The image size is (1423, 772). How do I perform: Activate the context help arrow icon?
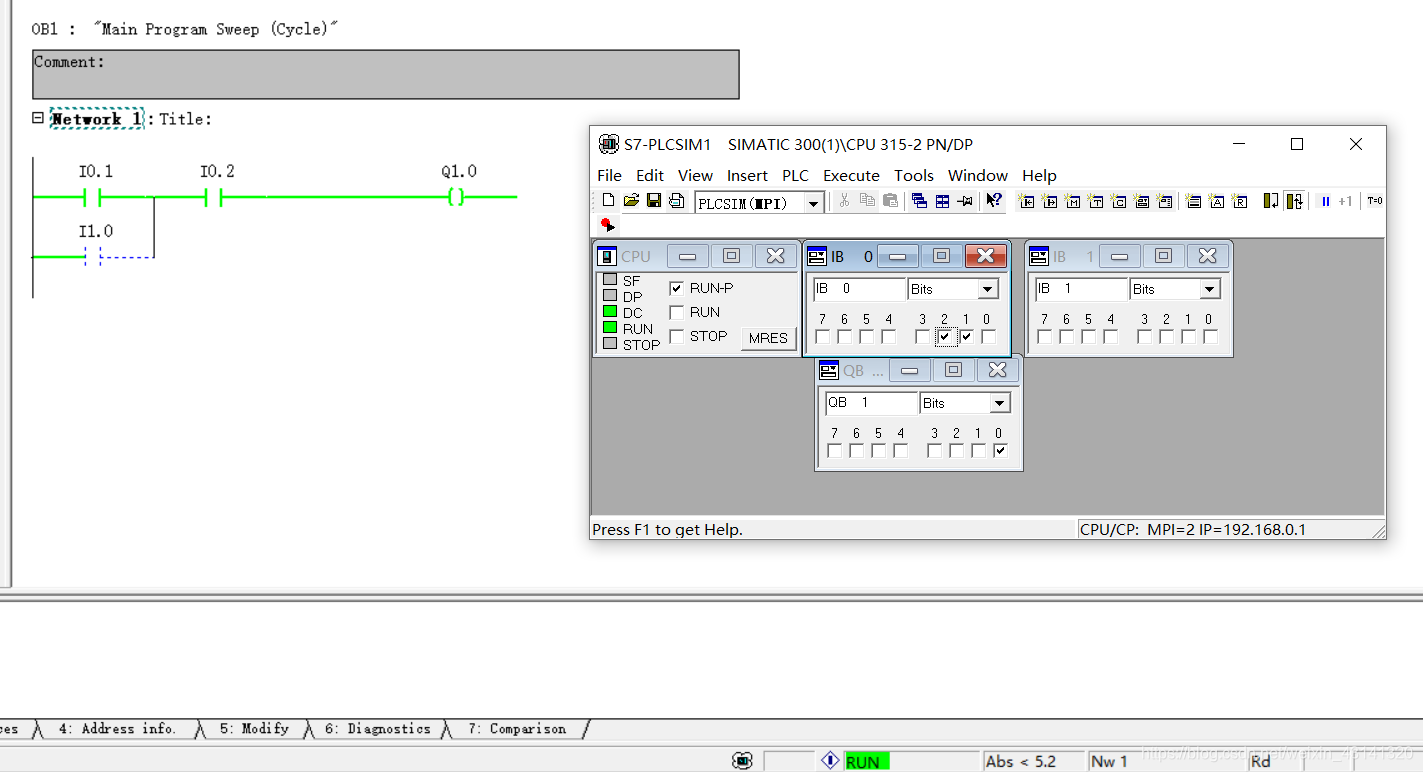click(994, 201)
